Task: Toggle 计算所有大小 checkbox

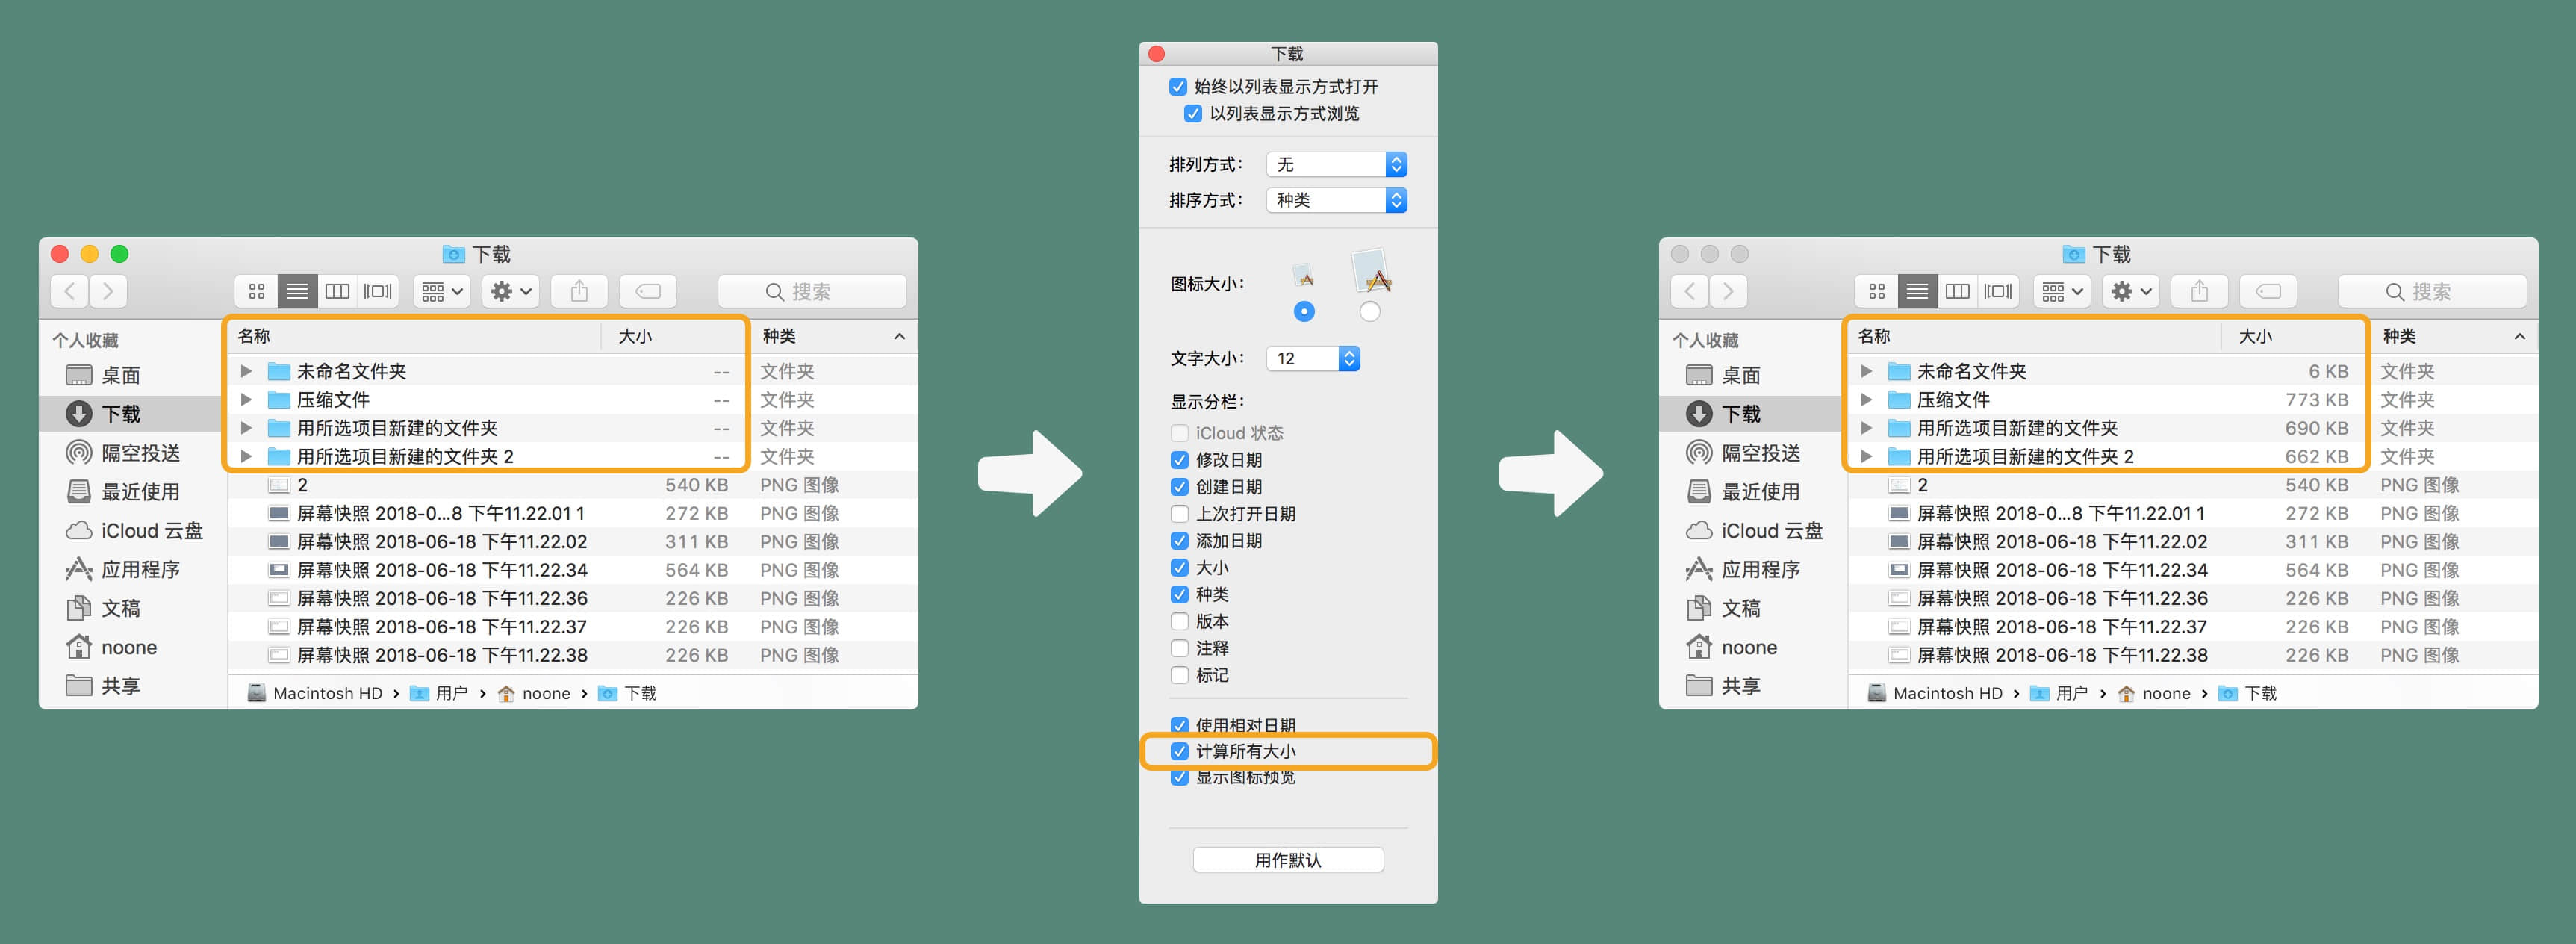Action: pos(1180,751)
